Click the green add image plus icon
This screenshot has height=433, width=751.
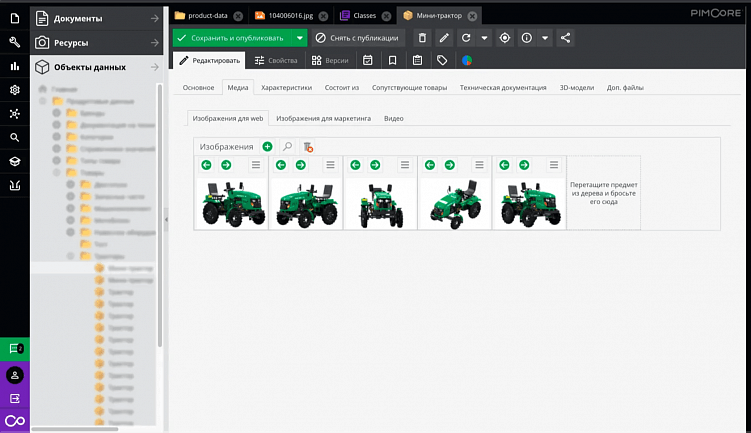coord(267,147)
